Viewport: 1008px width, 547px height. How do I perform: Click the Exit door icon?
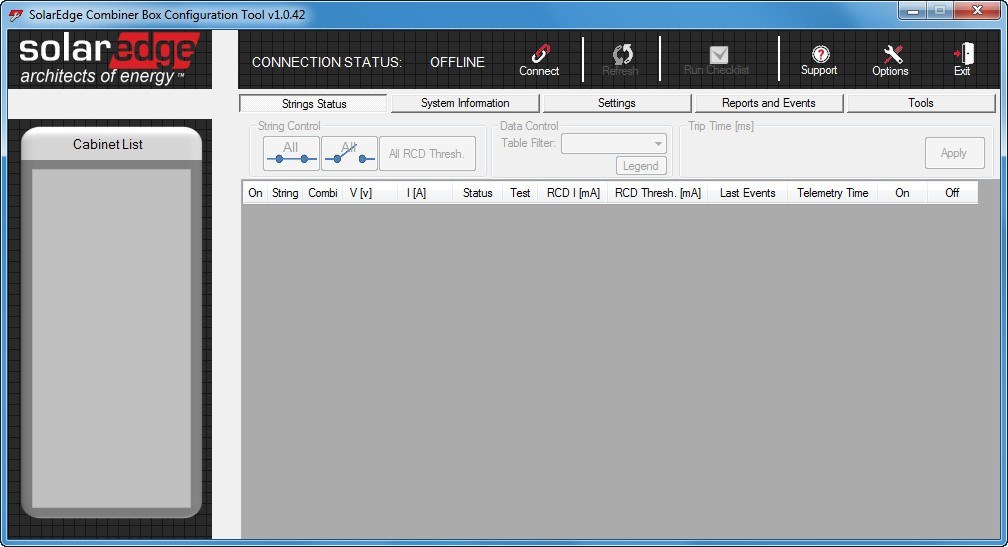[x=964, y=54]
